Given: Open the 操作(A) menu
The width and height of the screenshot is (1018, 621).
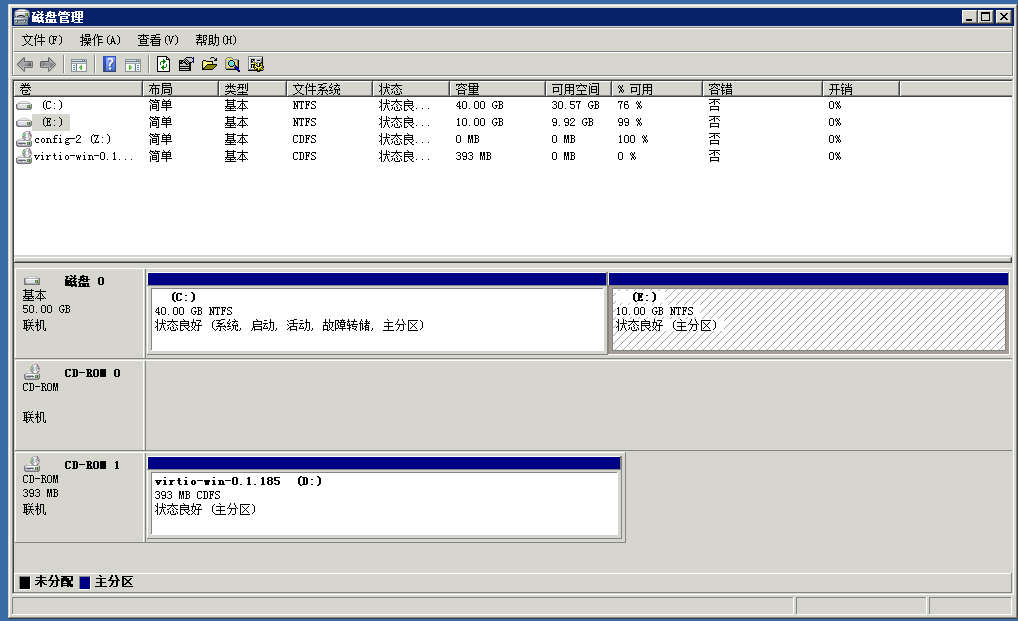Looking at the screenshot, I should pyautogui.click(x=100, y=40).
